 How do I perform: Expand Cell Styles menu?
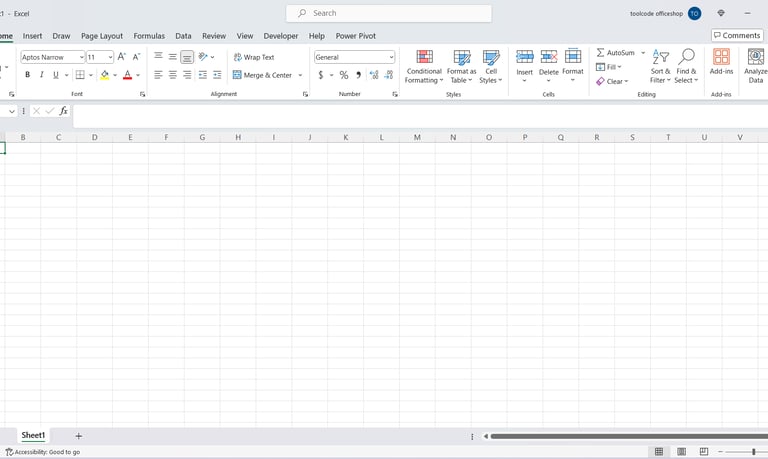pos(491,75)
